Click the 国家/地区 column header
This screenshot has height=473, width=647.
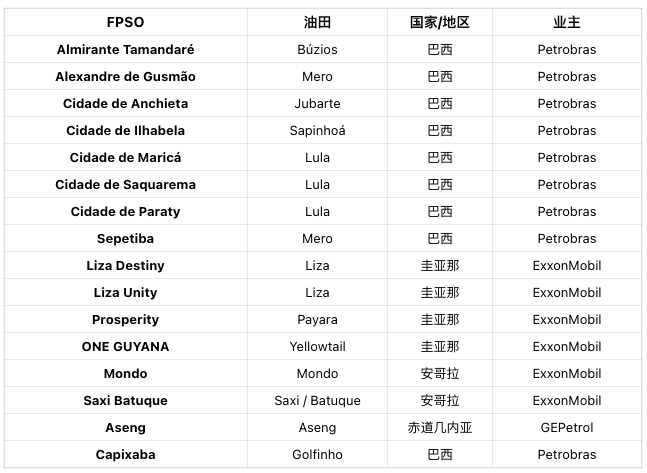point(439,22)
